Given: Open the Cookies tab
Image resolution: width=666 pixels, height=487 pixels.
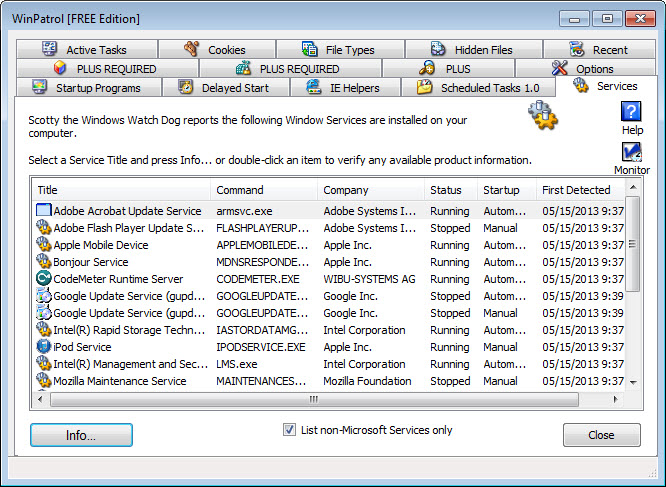Looking at the screenshot, I should 217,49.
